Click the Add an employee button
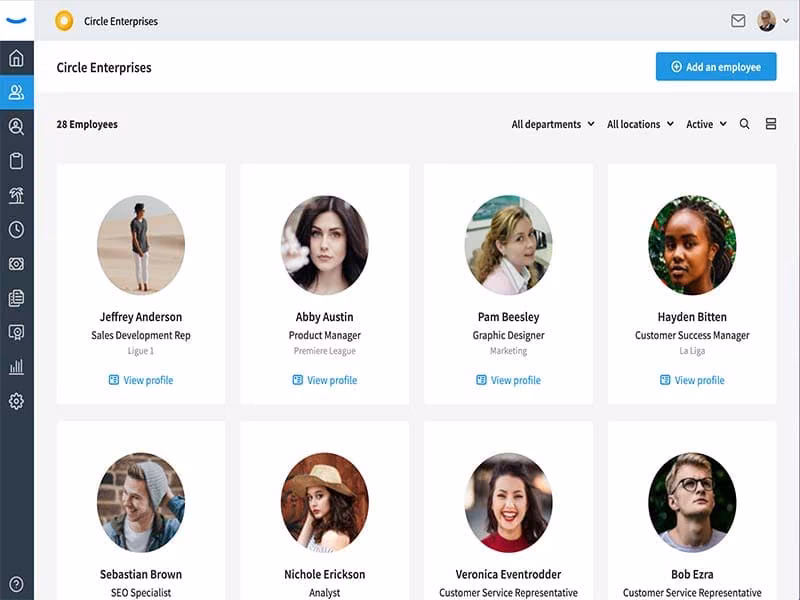The height and width of the screenshot is (600, 800). 716,66
